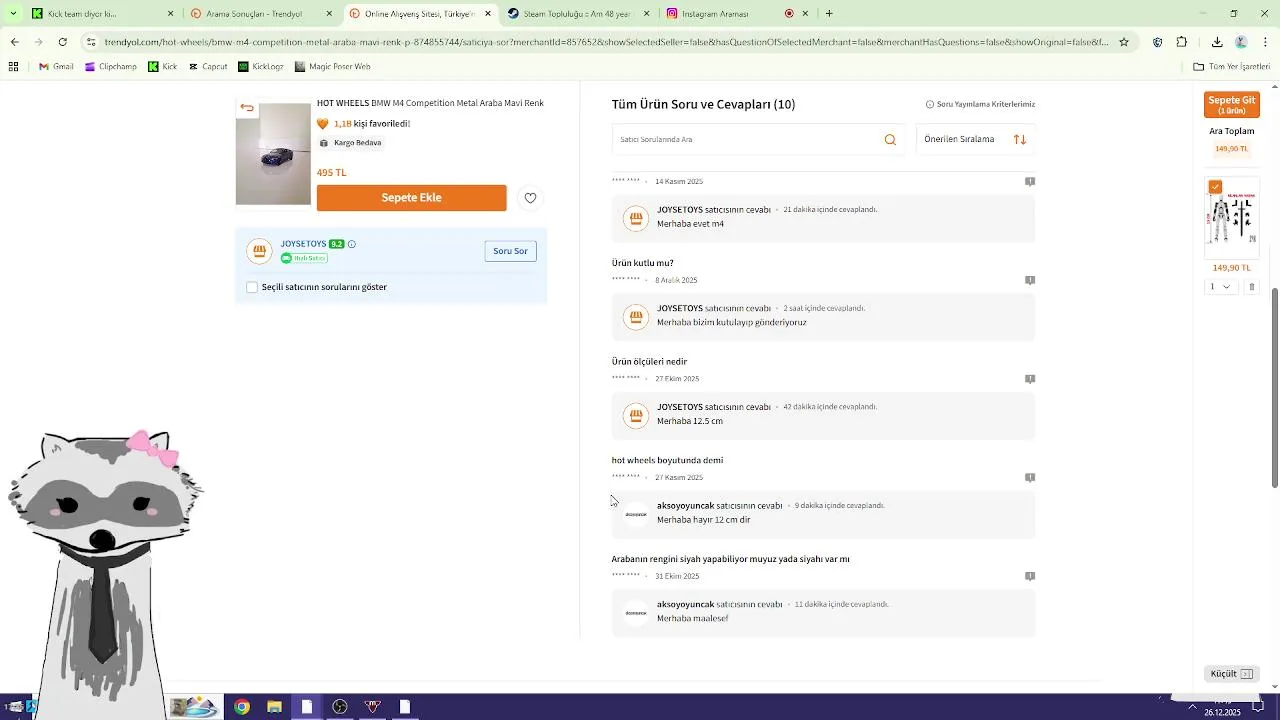Reload the current Trendyol page

point(62,42)
